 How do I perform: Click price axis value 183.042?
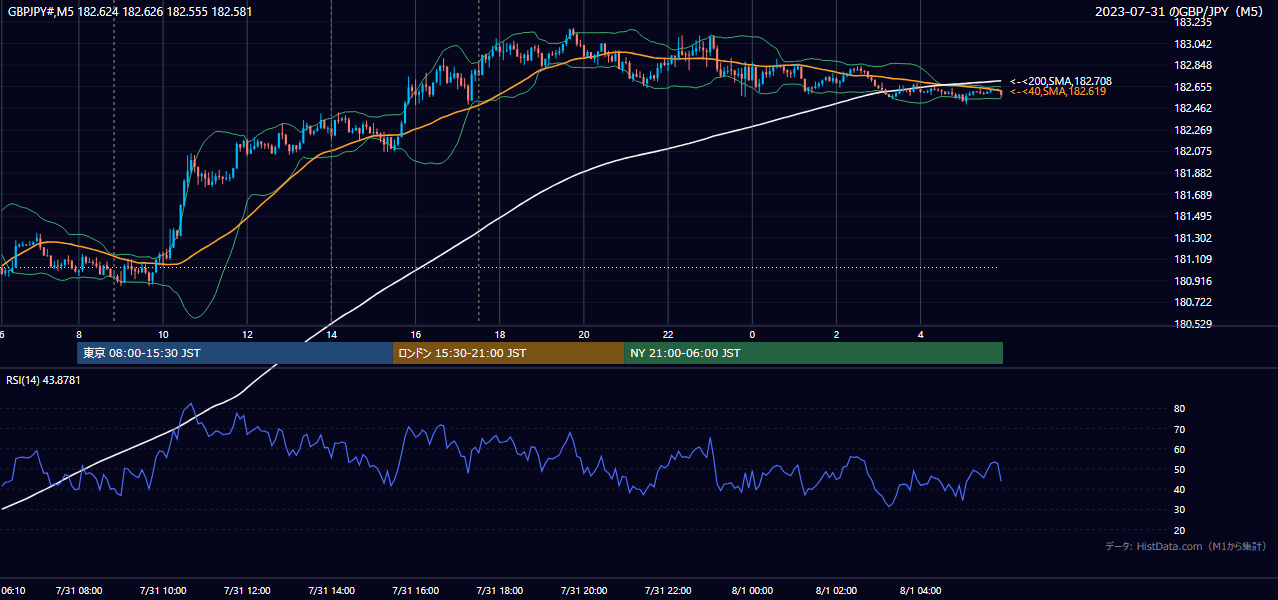[1192, 44]
